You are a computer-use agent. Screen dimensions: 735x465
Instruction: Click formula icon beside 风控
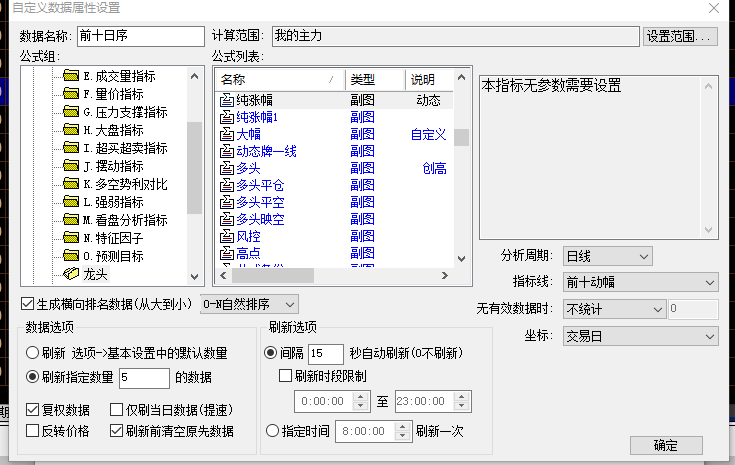227,236
